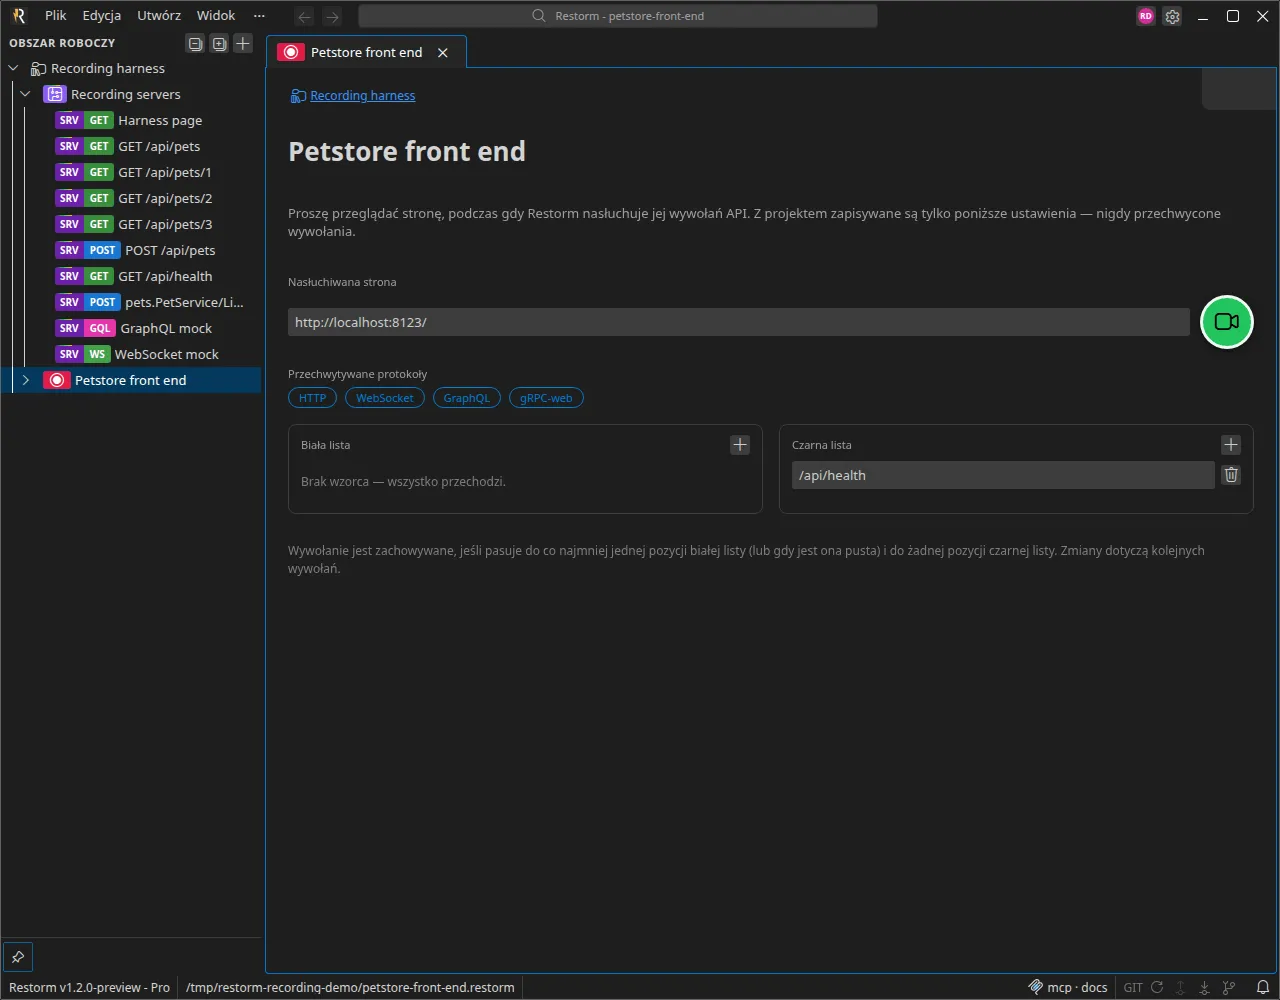Go back with the left arrow

tap(305, 16)
